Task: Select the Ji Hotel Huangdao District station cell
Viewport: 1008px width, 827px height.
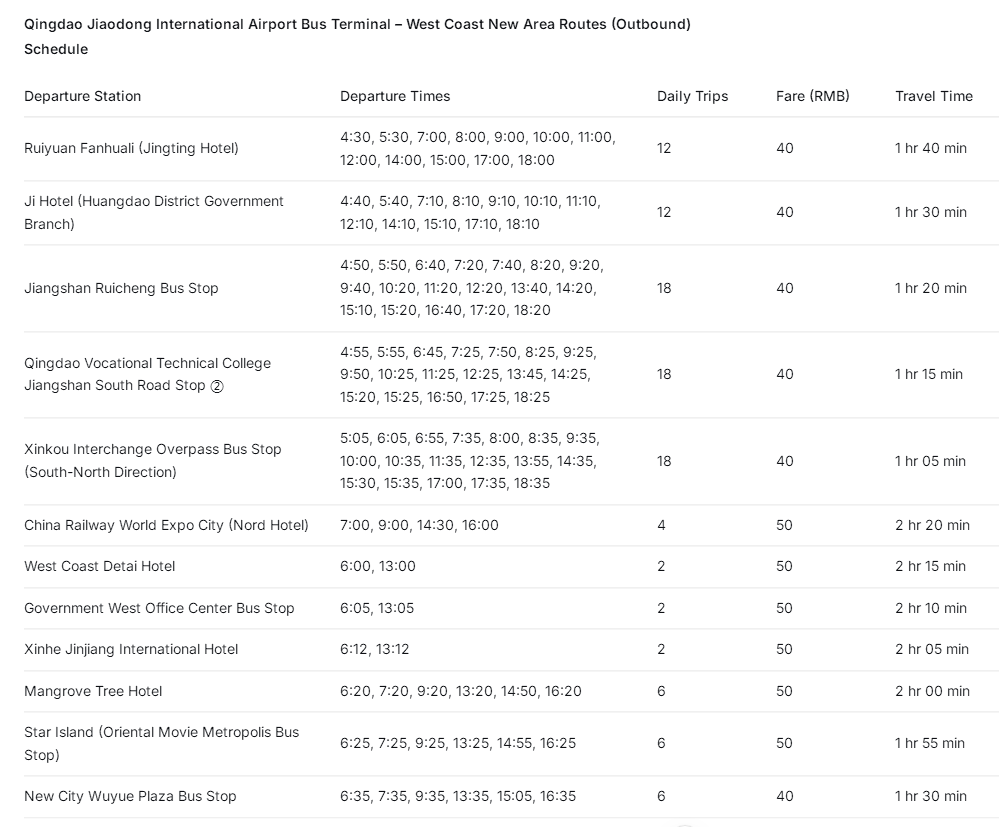Action: coord(154,213)
